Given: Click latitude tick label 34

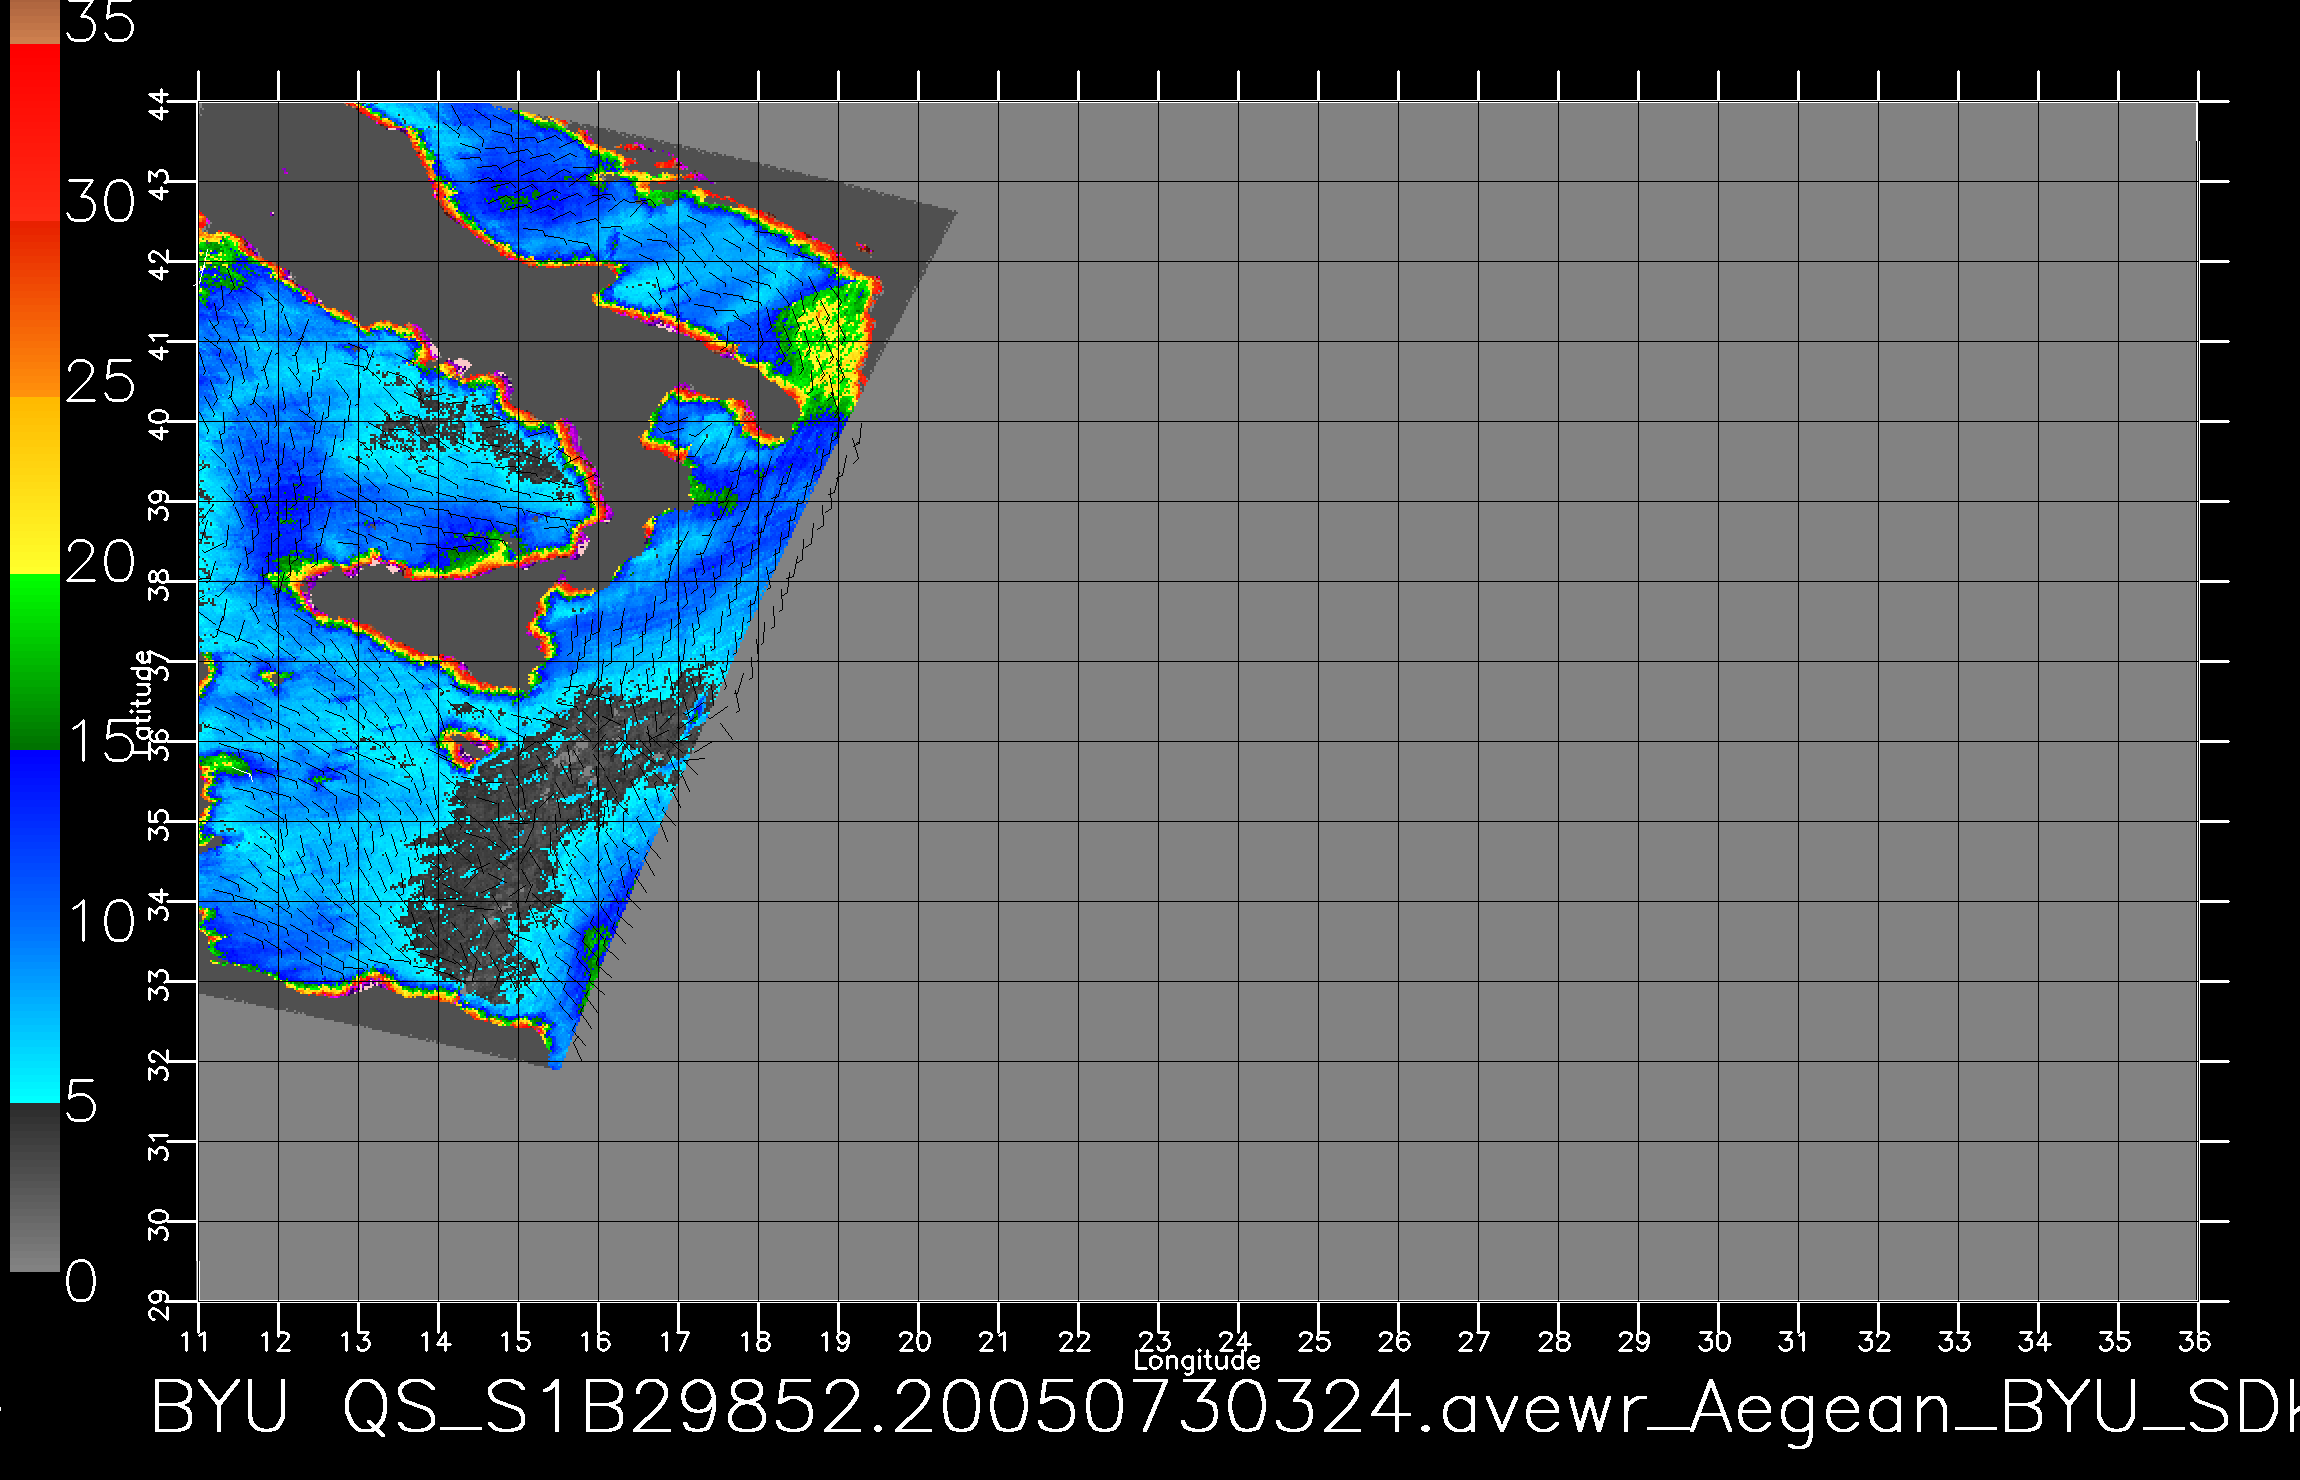Looking at the screenshot, I should (x=161, y=904).
